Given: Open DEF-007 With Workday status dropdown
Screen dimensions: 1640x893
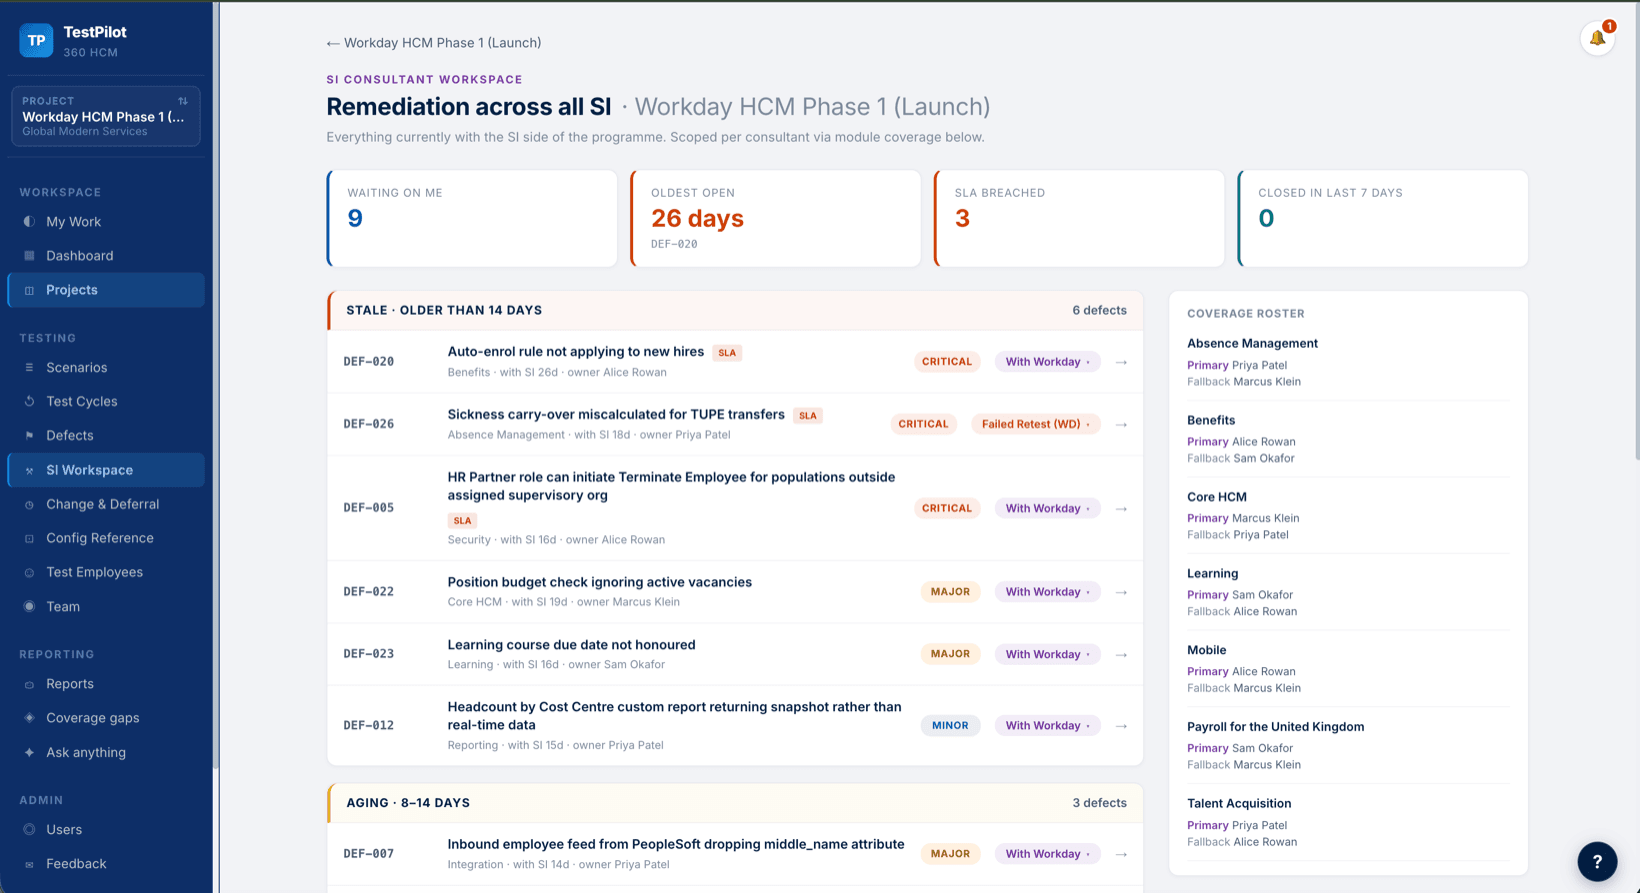Looking at the screenshot, I should coord(1047,854).
